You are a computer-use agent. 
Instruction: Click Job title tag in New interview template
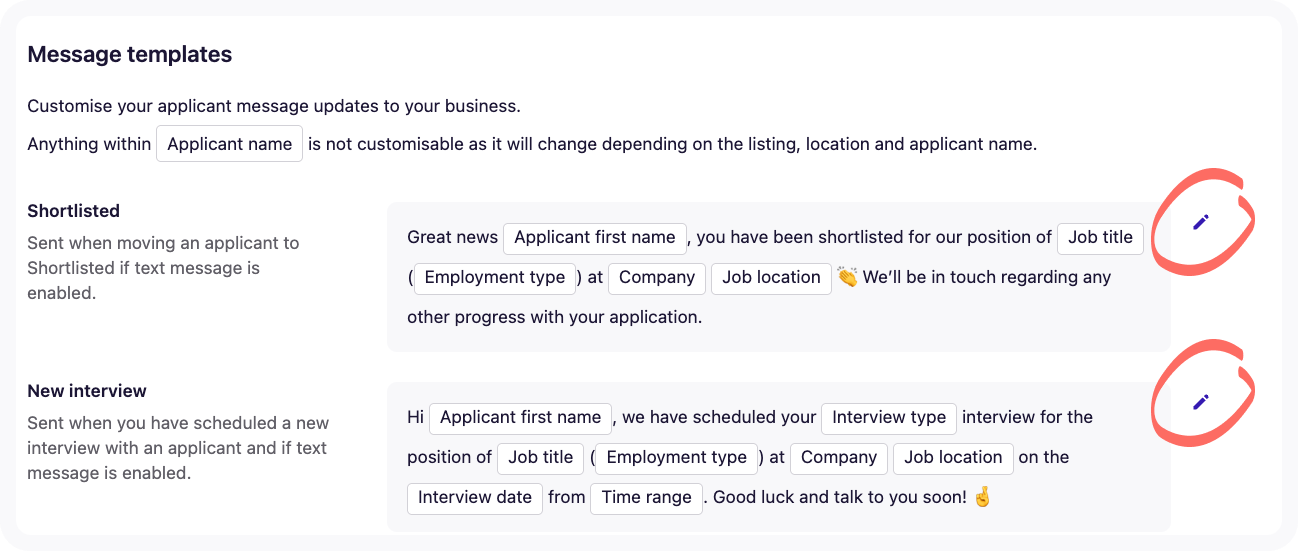(x=540, y=457)
